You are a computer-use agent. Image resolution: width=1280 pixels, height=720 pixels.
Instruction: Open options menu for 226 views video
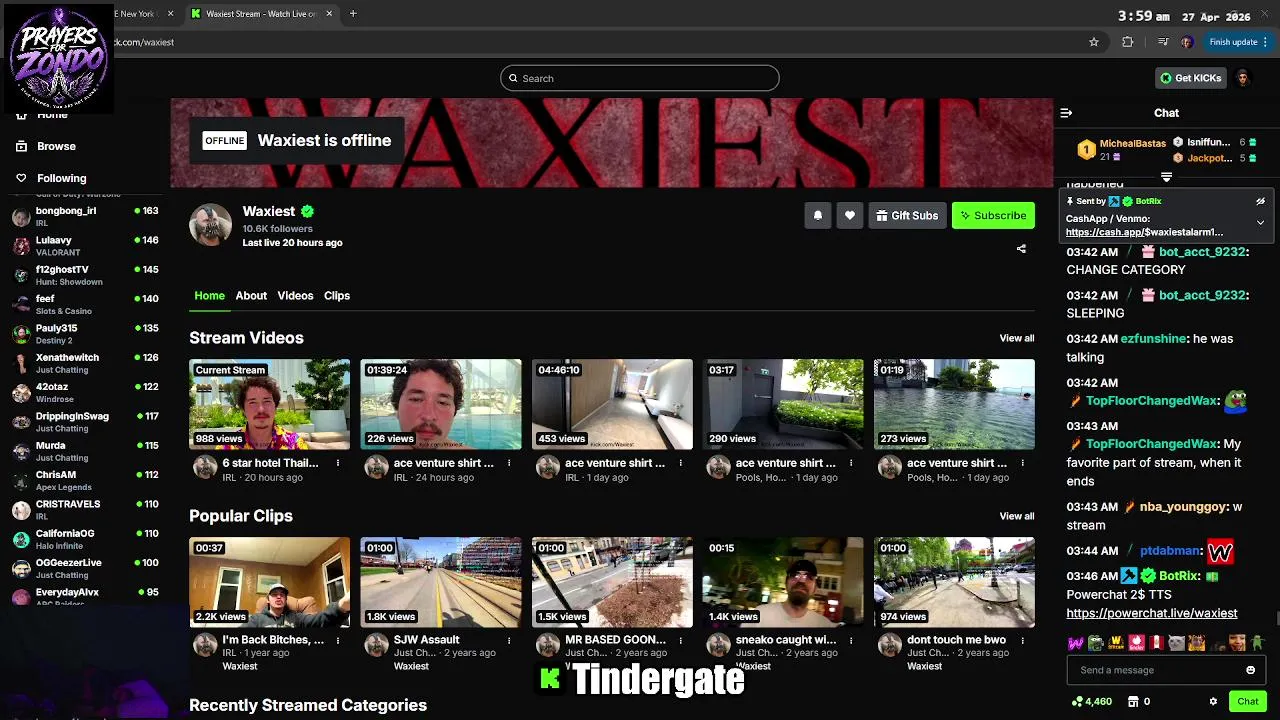(x=509, y=463)
